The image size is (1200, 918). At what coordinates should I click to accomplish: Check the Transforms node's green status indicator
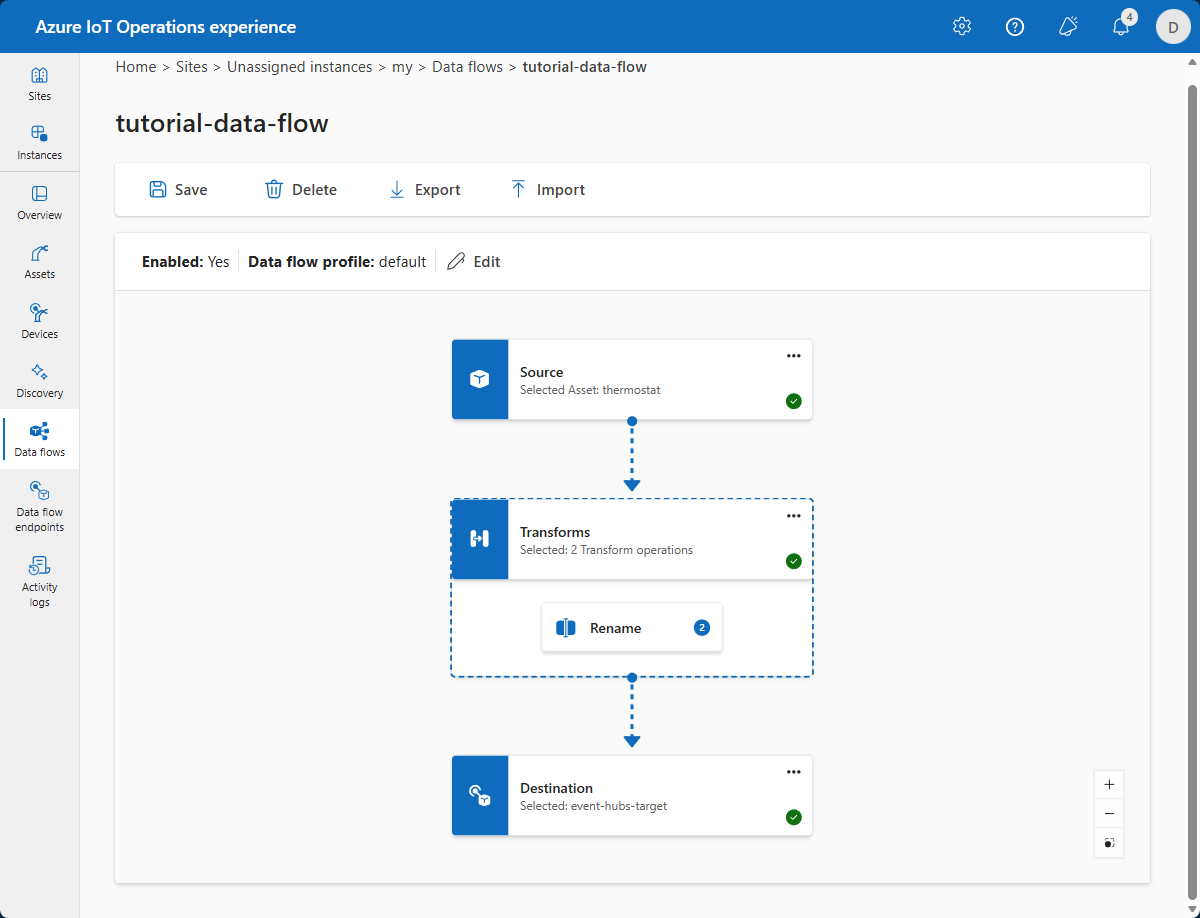793,561
